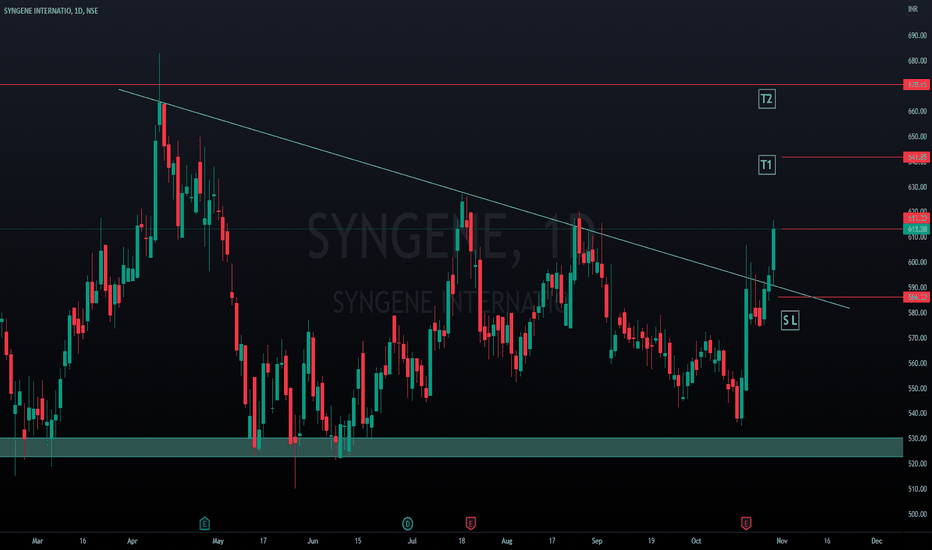Click the 520.00 price axis label

coord(917,464)
